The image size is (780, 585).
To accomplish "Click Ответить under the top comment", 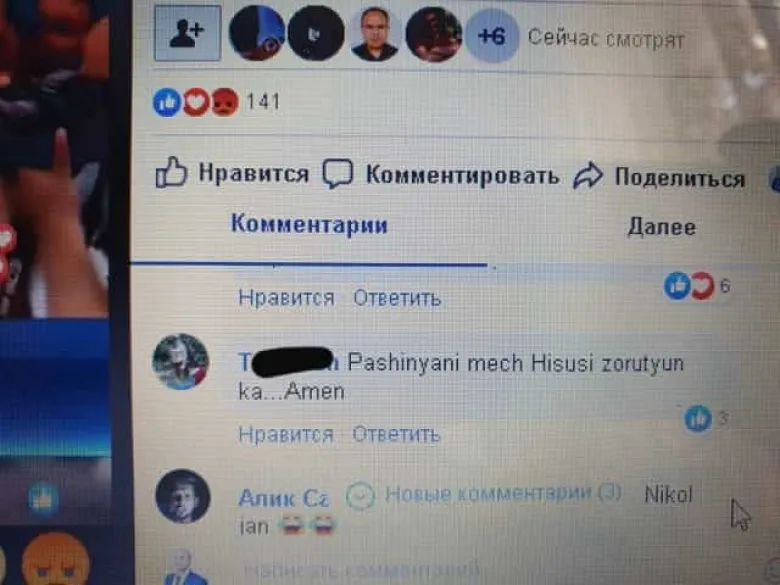I will [x=397, y=298].
